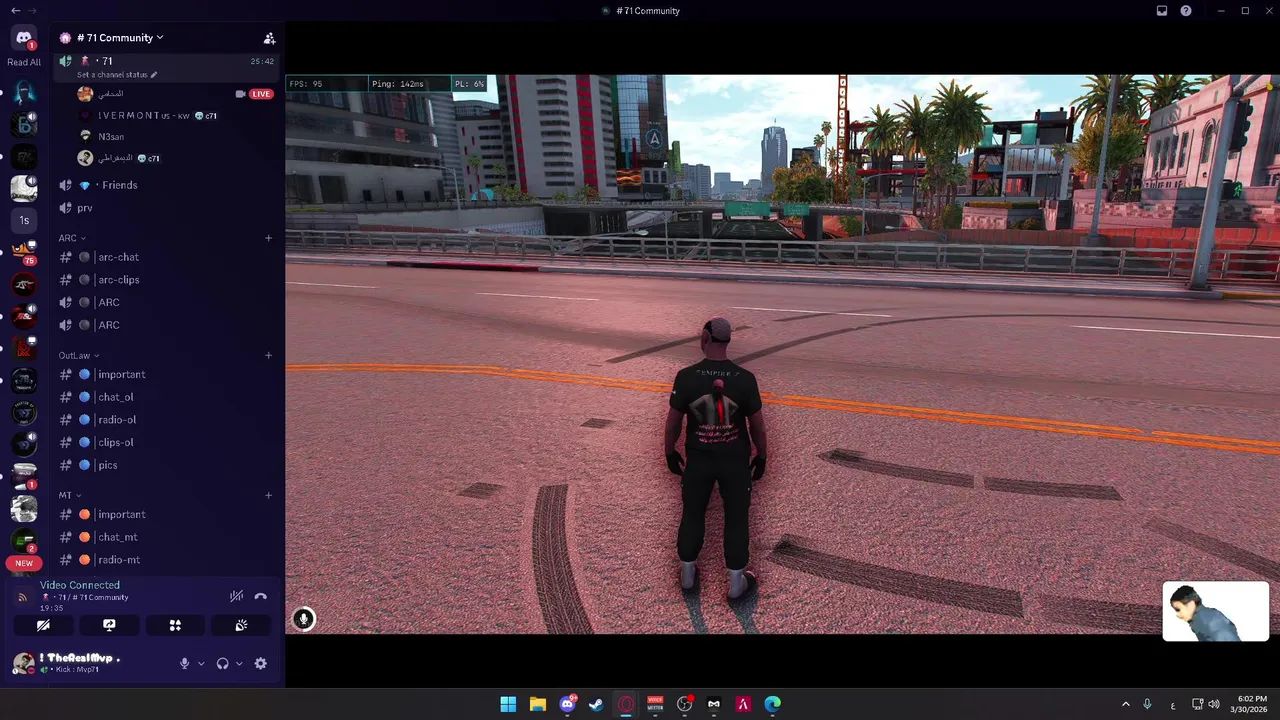Image resolution: width=1280 pixels, height=720 pixels.
Task: Open OBS Studio from the taskbar
Action: pos(685,704)
